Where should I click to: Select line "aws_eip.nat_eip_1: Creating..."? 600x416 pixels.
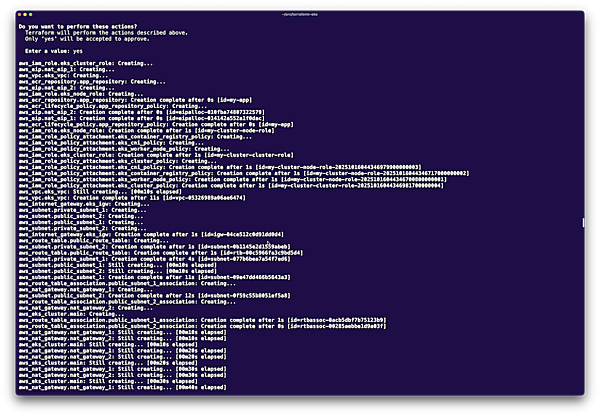point(67,70)
